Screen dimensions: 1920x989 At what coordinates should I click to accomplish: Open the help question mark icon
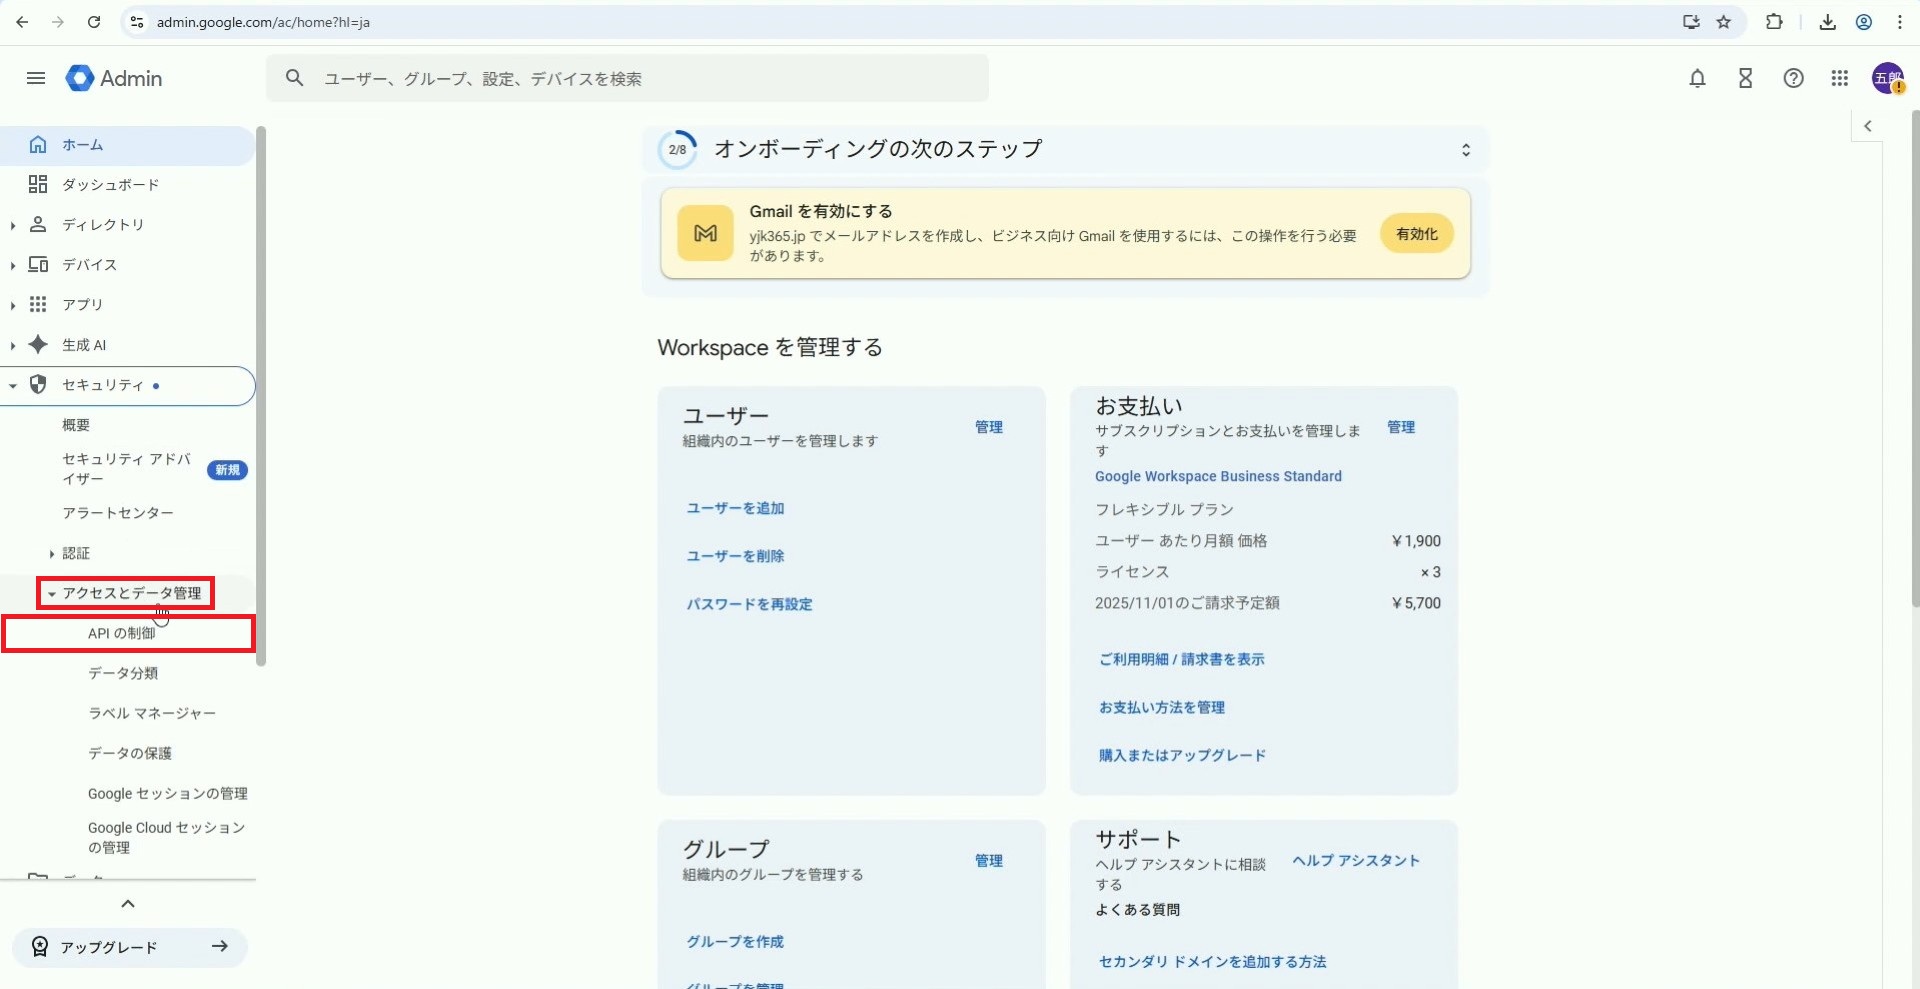pos(1793,78)
